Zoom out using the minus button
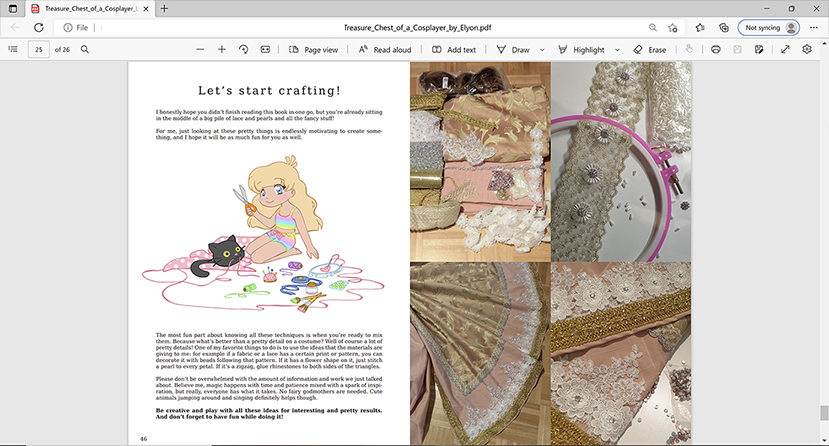 tap(200, 49)
